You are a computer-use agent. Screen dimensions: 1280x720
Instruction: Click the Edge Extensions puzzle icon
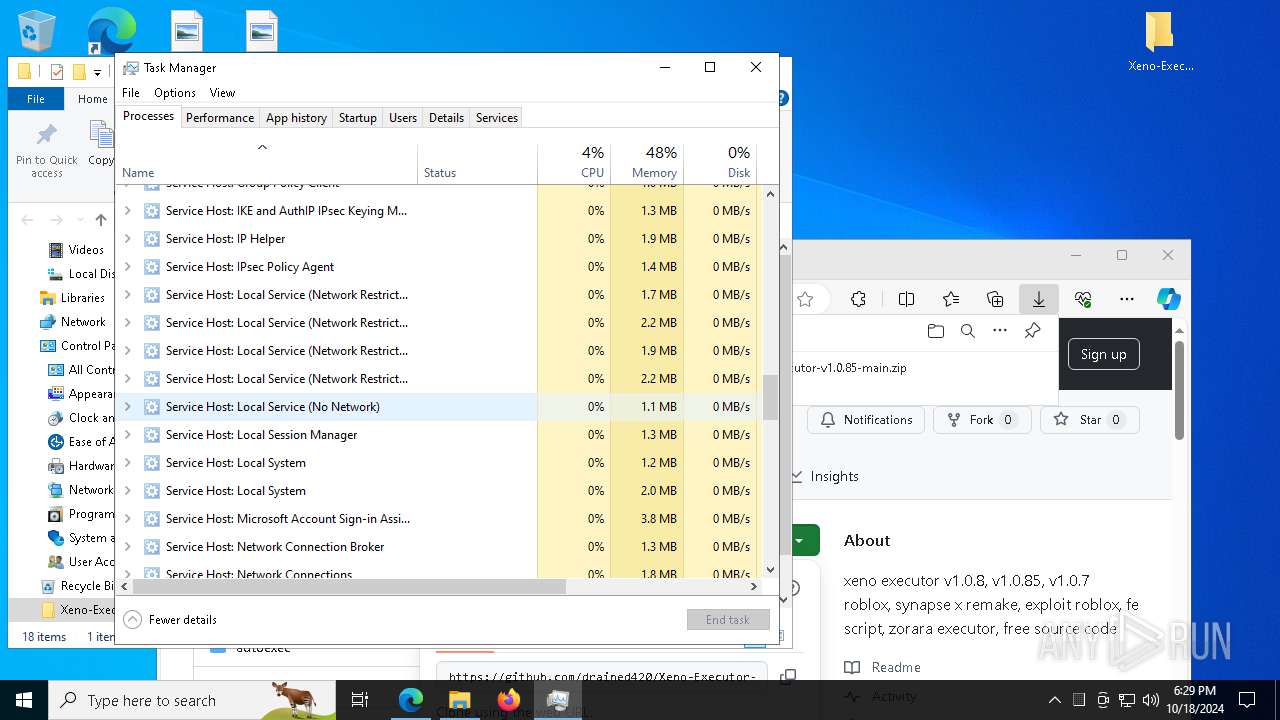point(858,299)
